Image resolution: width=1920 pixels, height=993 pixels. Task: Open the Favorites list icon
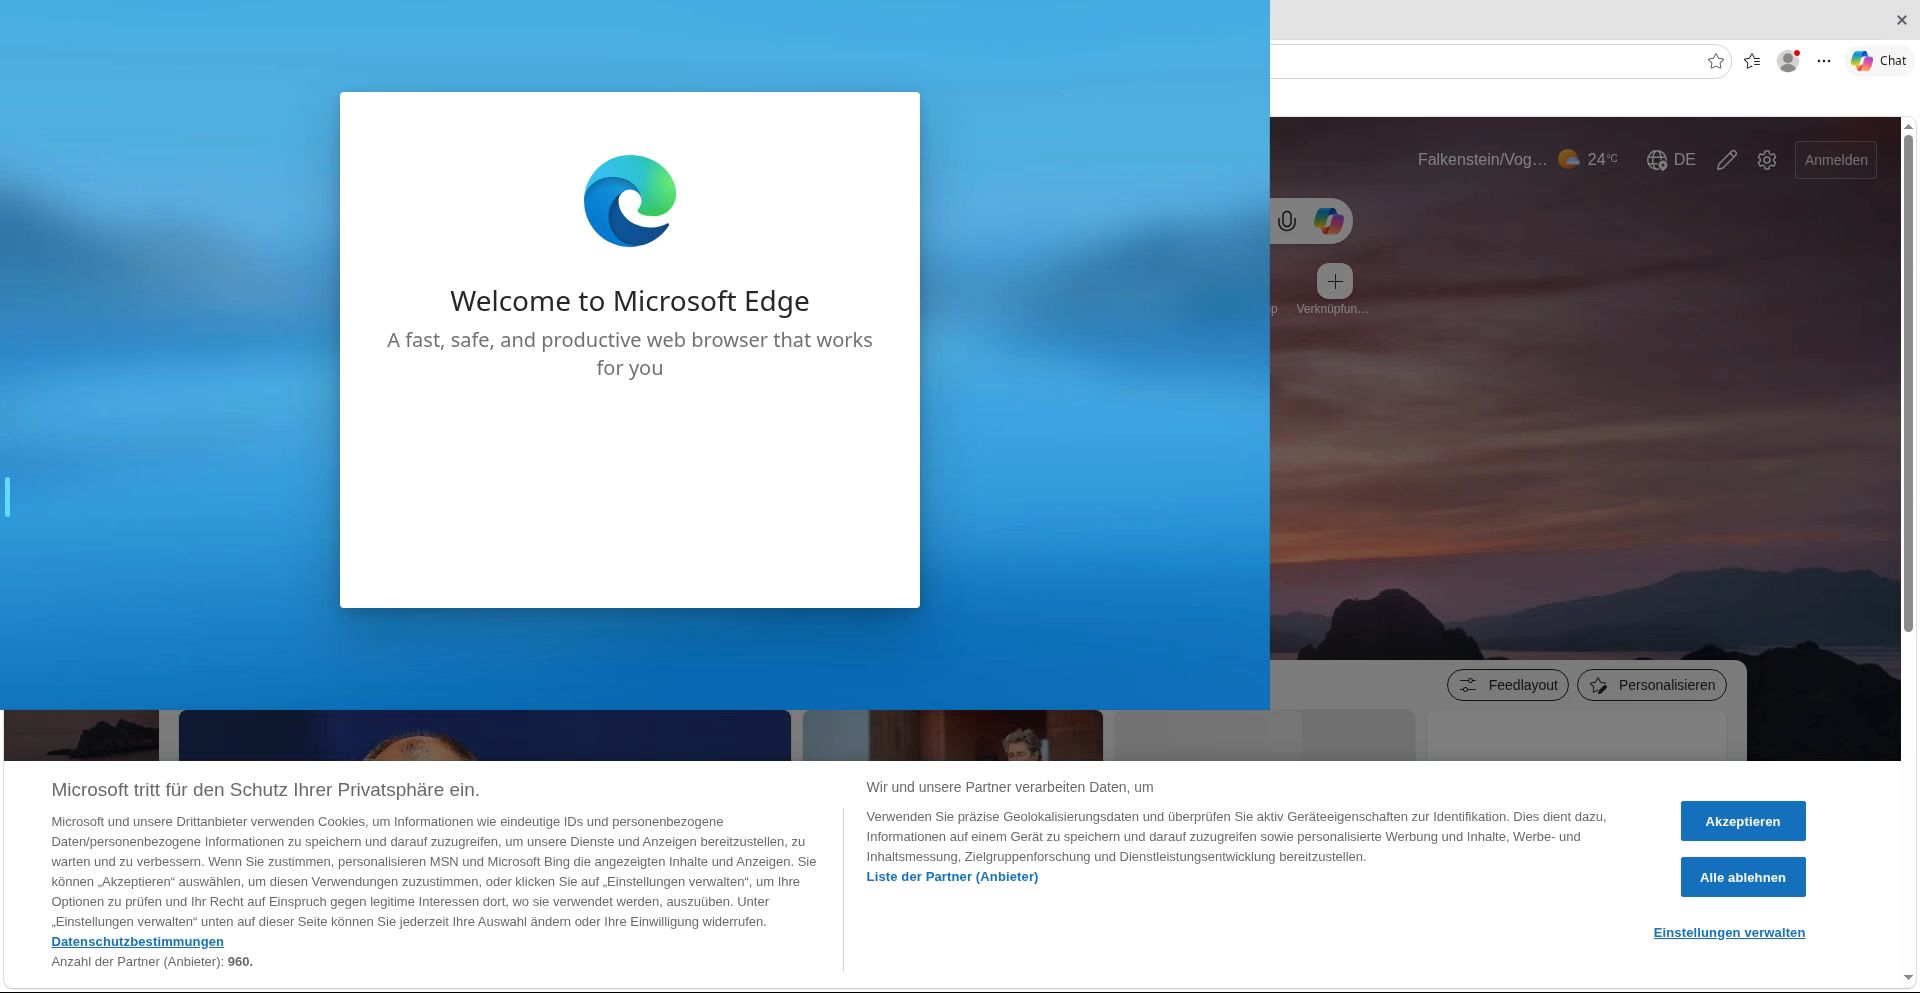(1752, 61)
